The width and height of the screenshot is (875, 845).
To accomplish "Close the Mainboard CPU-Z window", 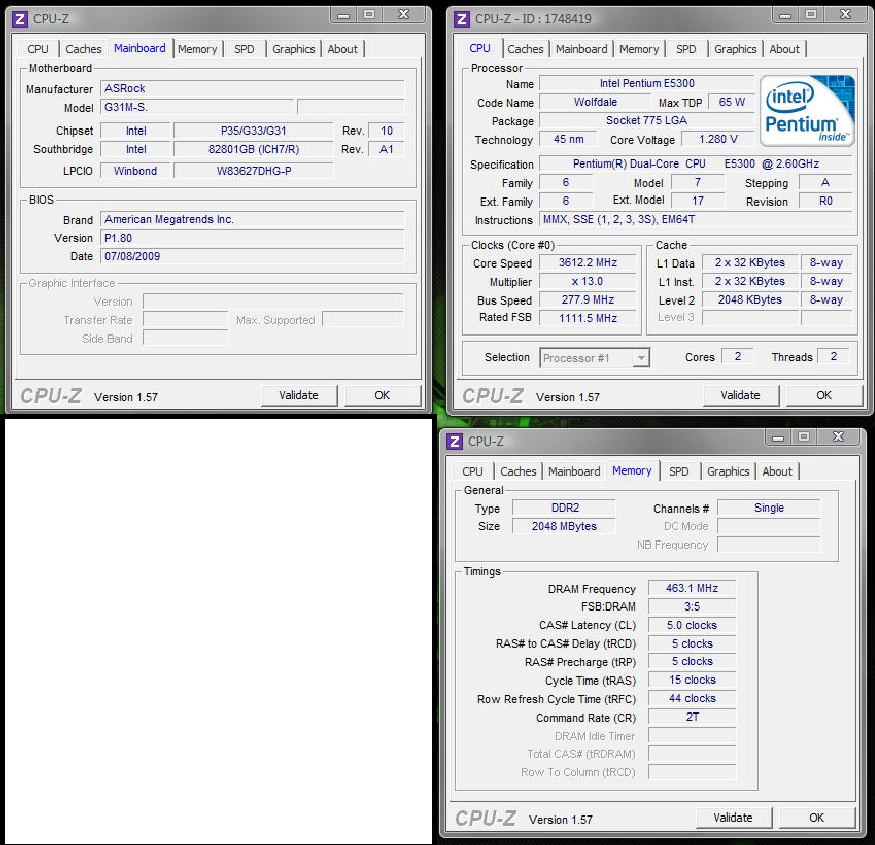I will (x=404, y=15).
